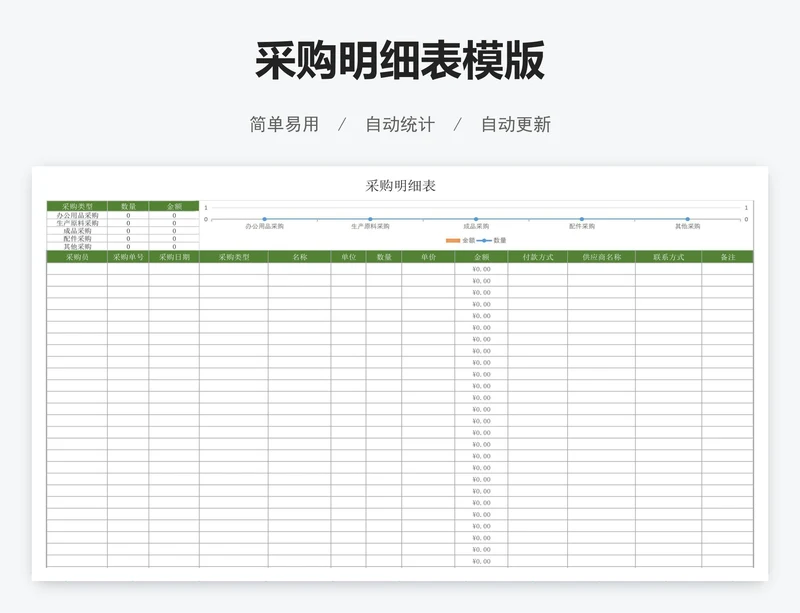Click the subtitle text 自动统计
Image resolution: width=800 pixels, height=613 pixels.
(400, 125)
